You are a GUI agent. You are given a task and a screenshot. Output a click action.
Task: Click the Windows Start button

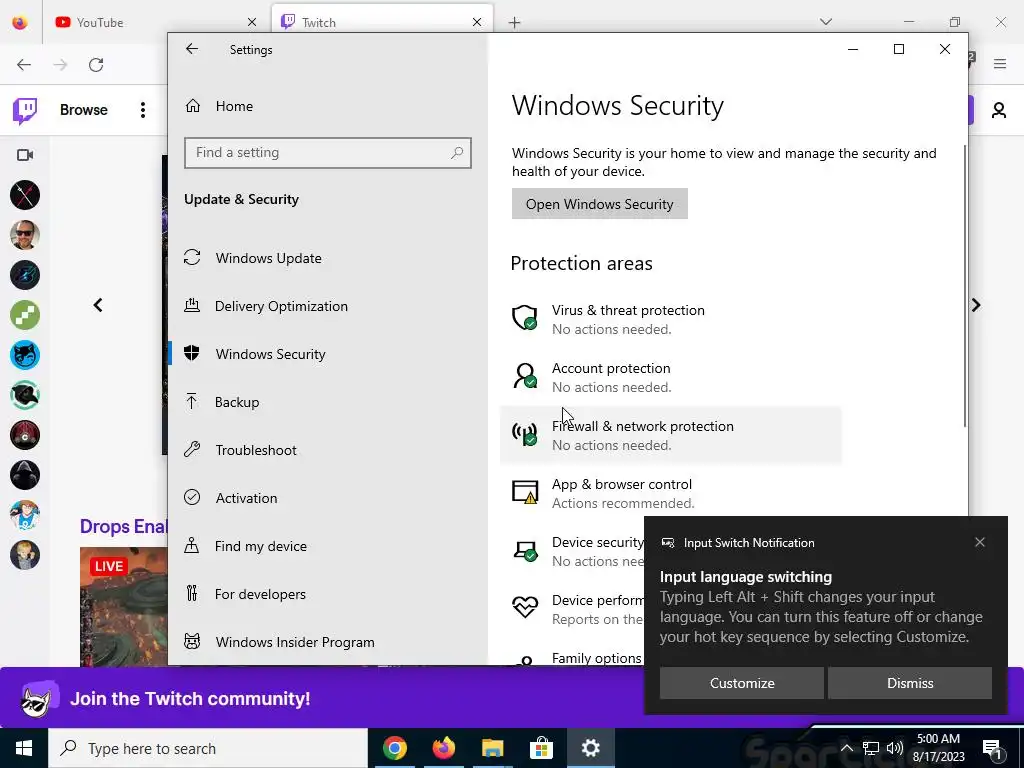24,748
